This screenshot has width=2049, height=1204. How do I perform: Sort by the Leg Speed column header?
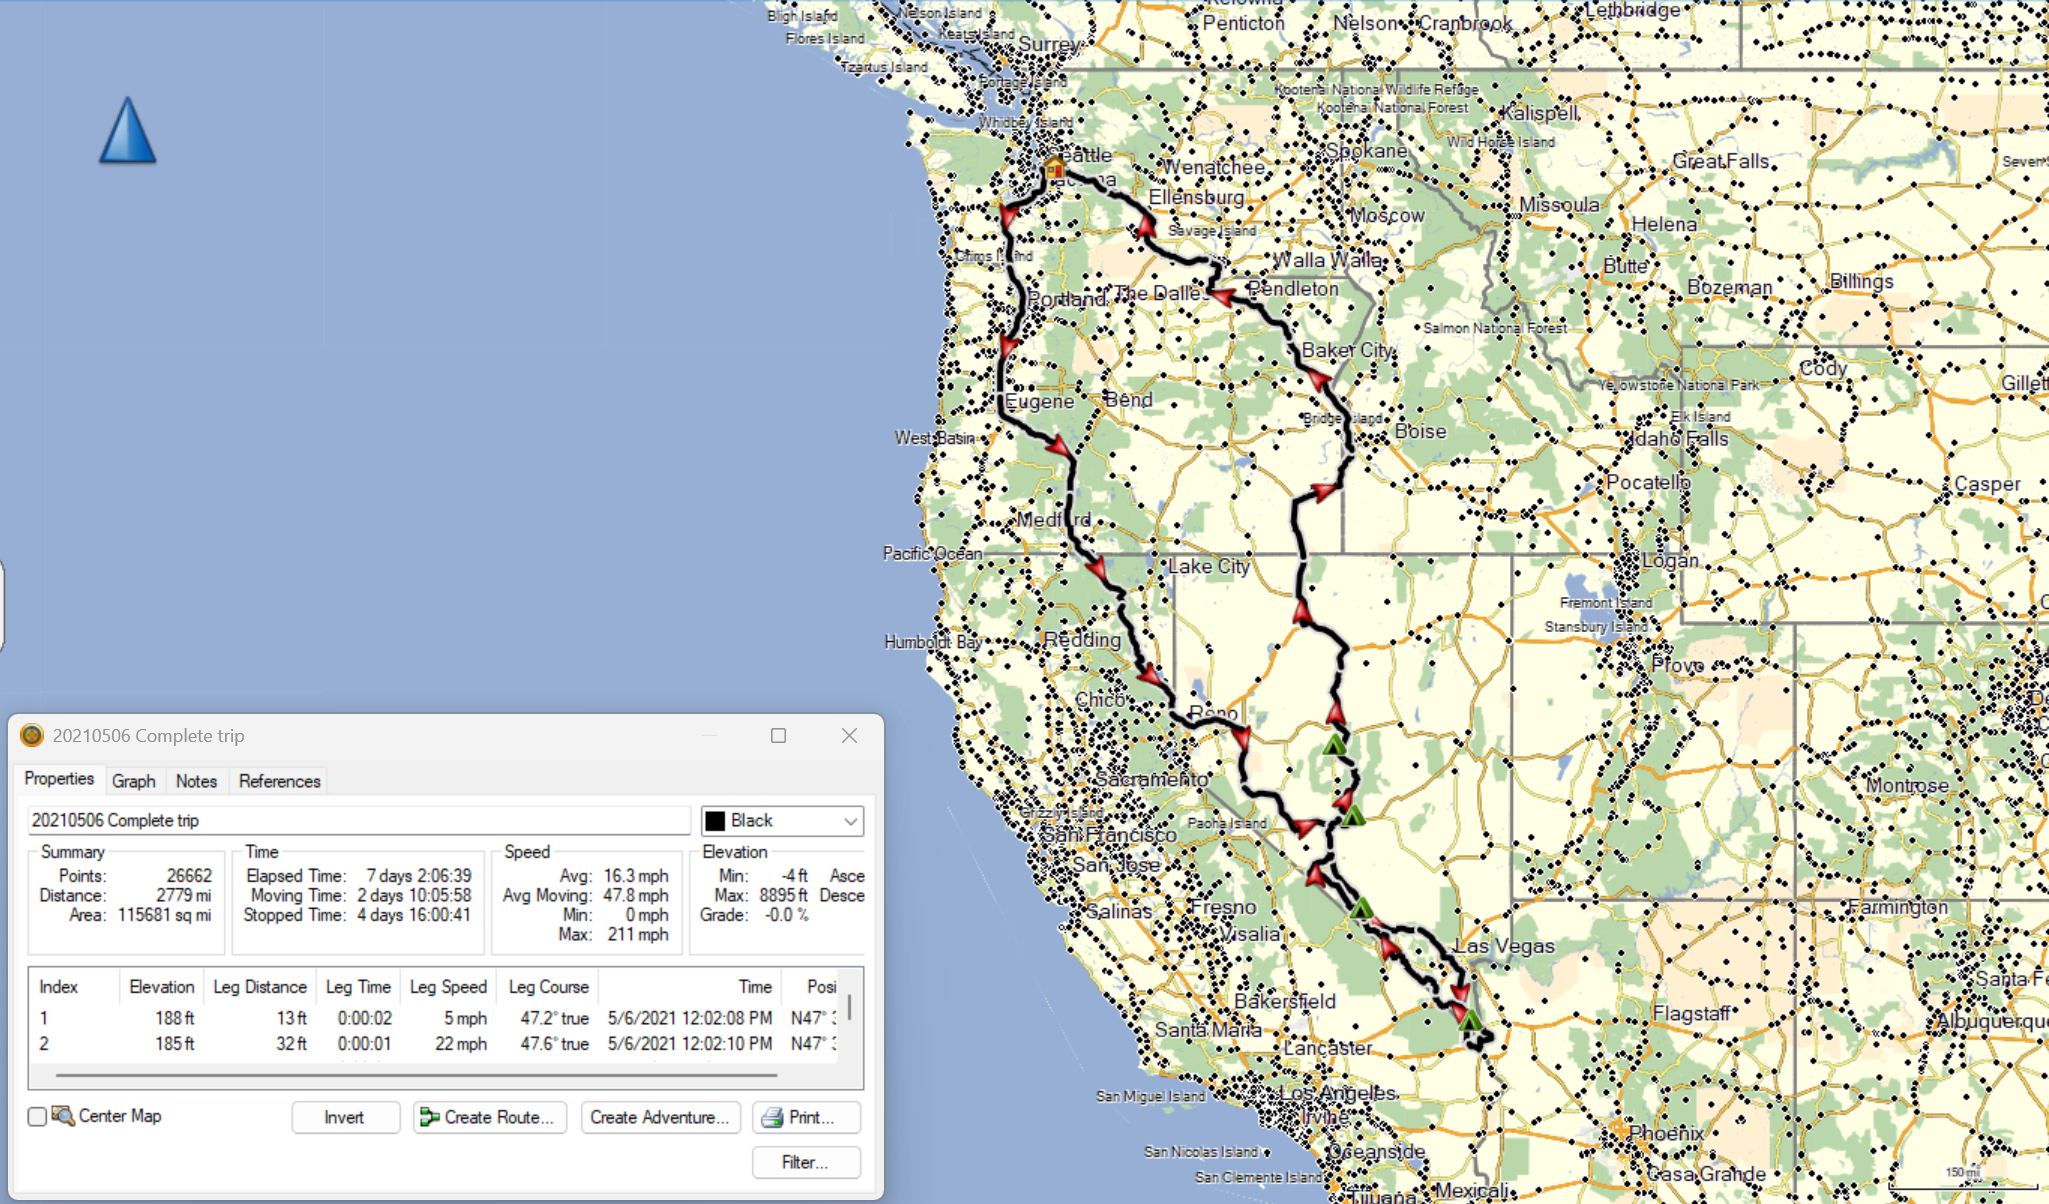point(448,987)
